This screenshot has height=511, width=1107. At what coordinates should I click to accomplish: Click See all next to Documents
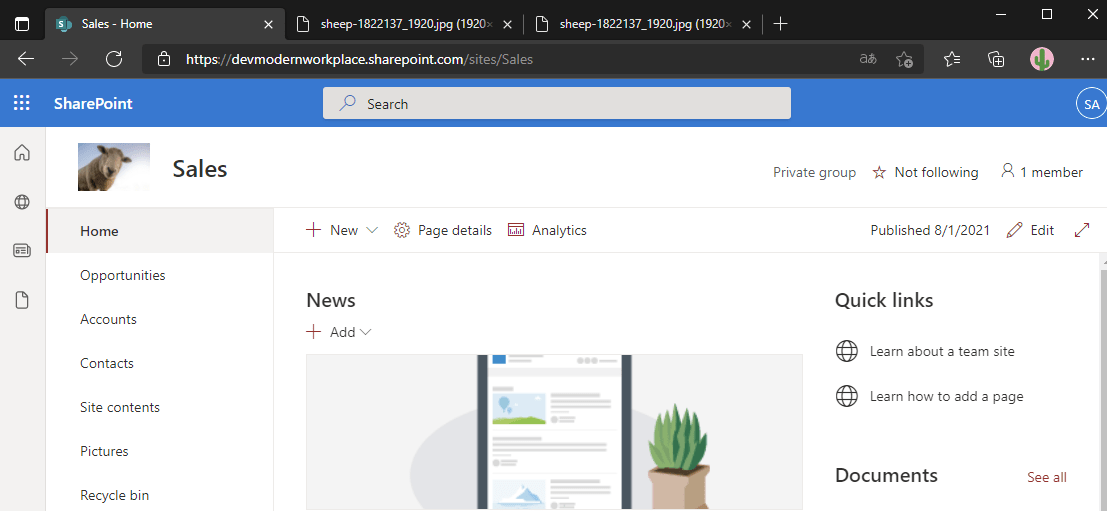click(1046, 477)
